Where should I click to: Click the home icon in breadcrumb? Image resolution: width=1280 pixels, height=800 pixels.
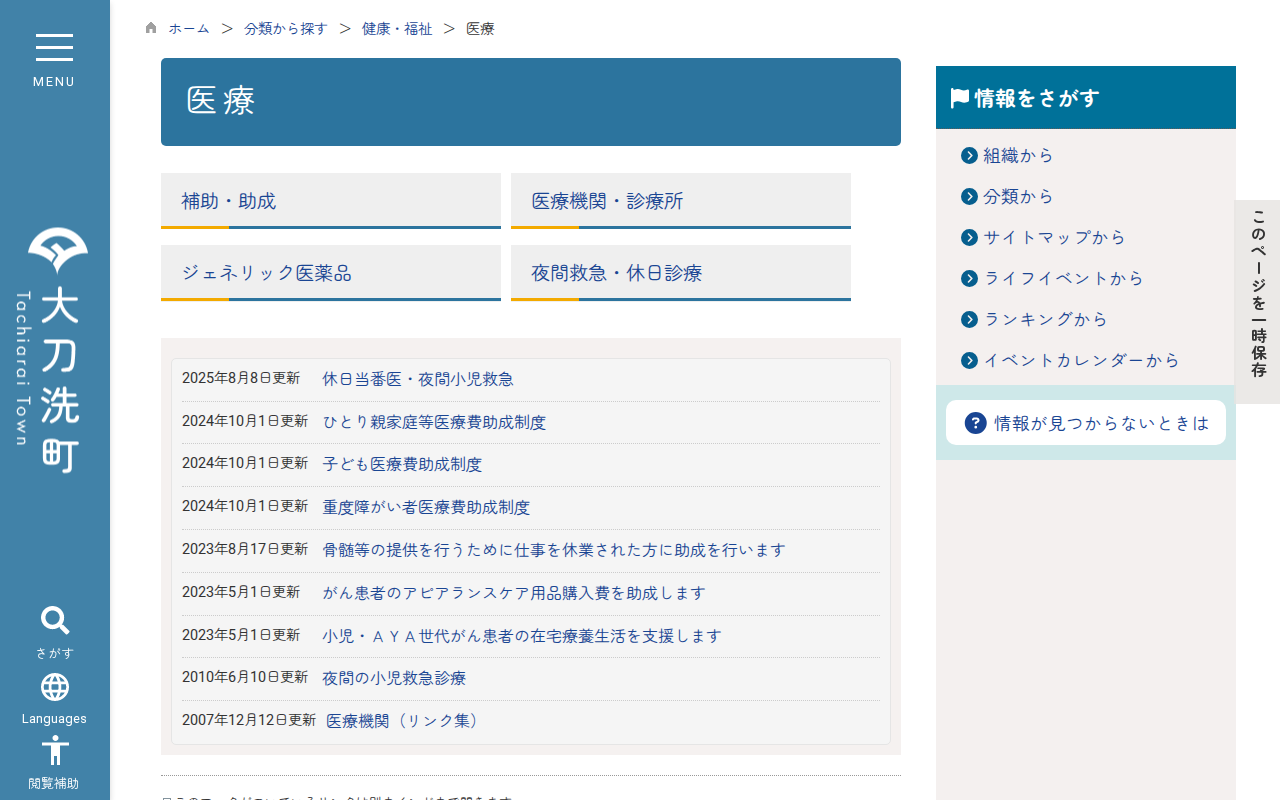click(x=151, y=28)
